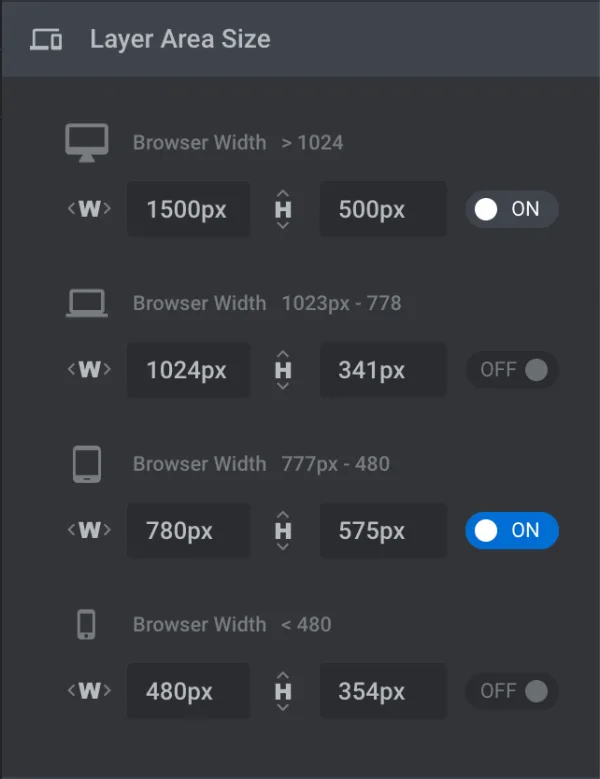Enable the laptop size toggle
The image size is (600, 779).
pos(511,370)
